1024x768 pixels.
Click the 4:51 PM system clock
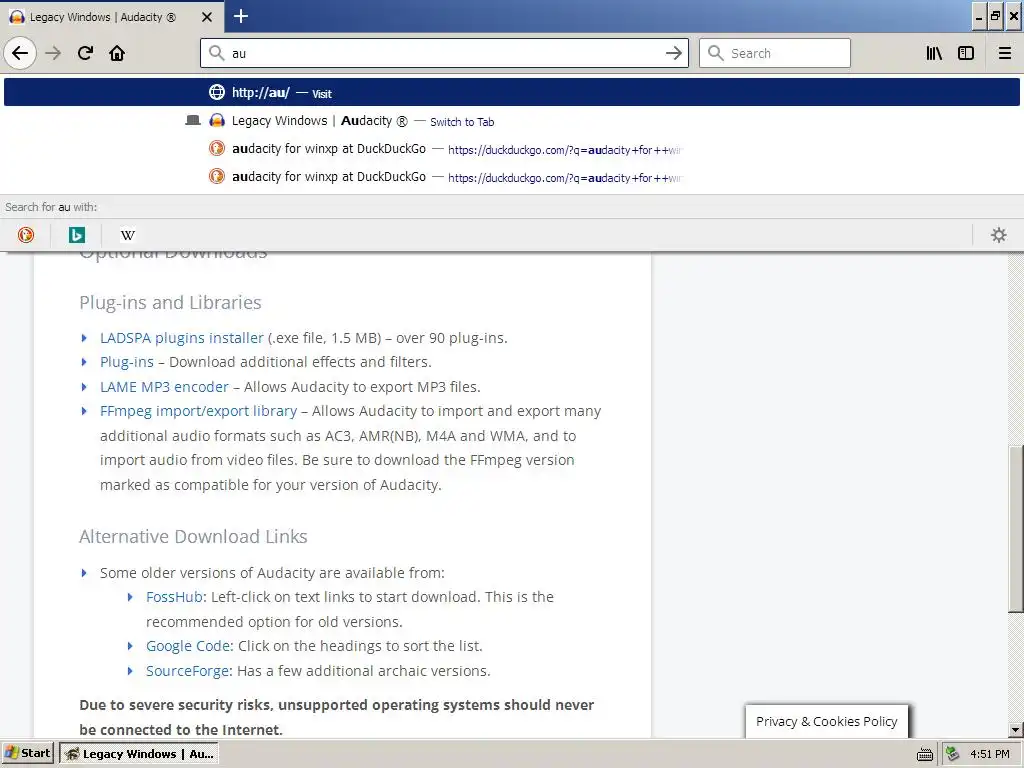click(989, 754)
